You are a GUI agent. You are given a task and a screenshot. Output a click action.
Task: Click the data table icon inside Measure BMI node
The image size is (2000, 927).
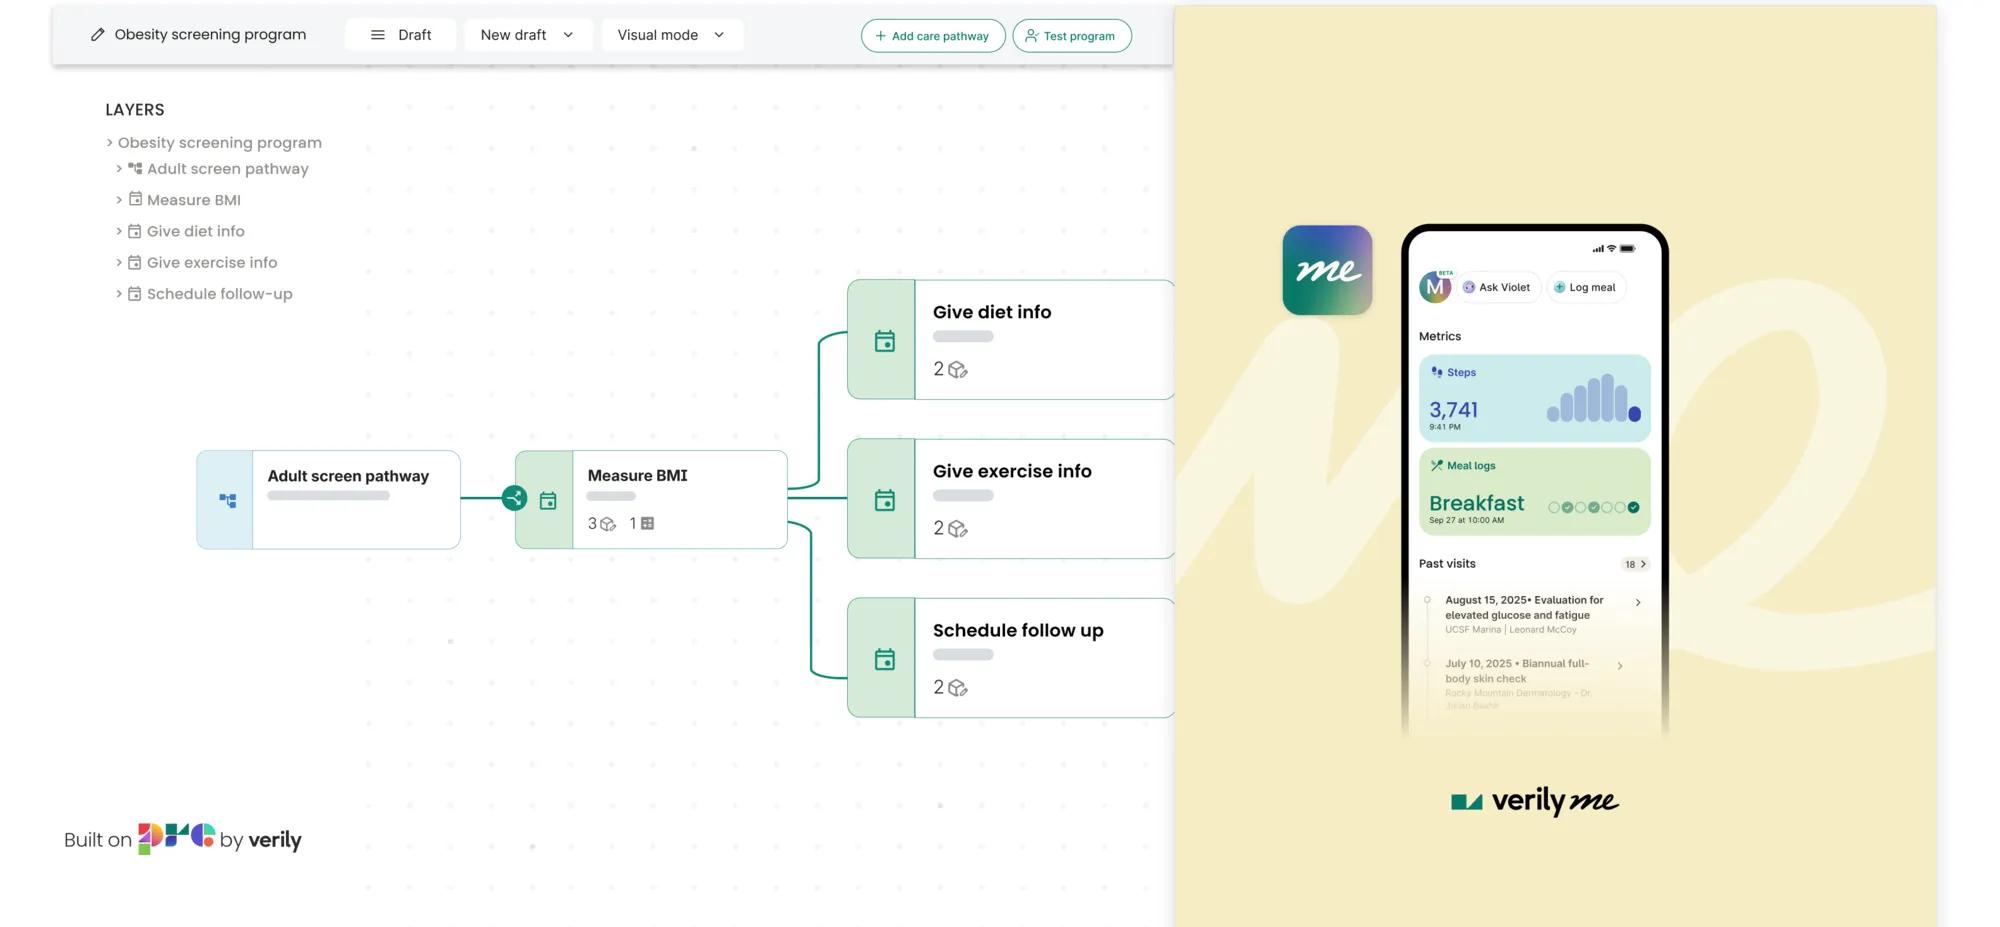[646, 523]
